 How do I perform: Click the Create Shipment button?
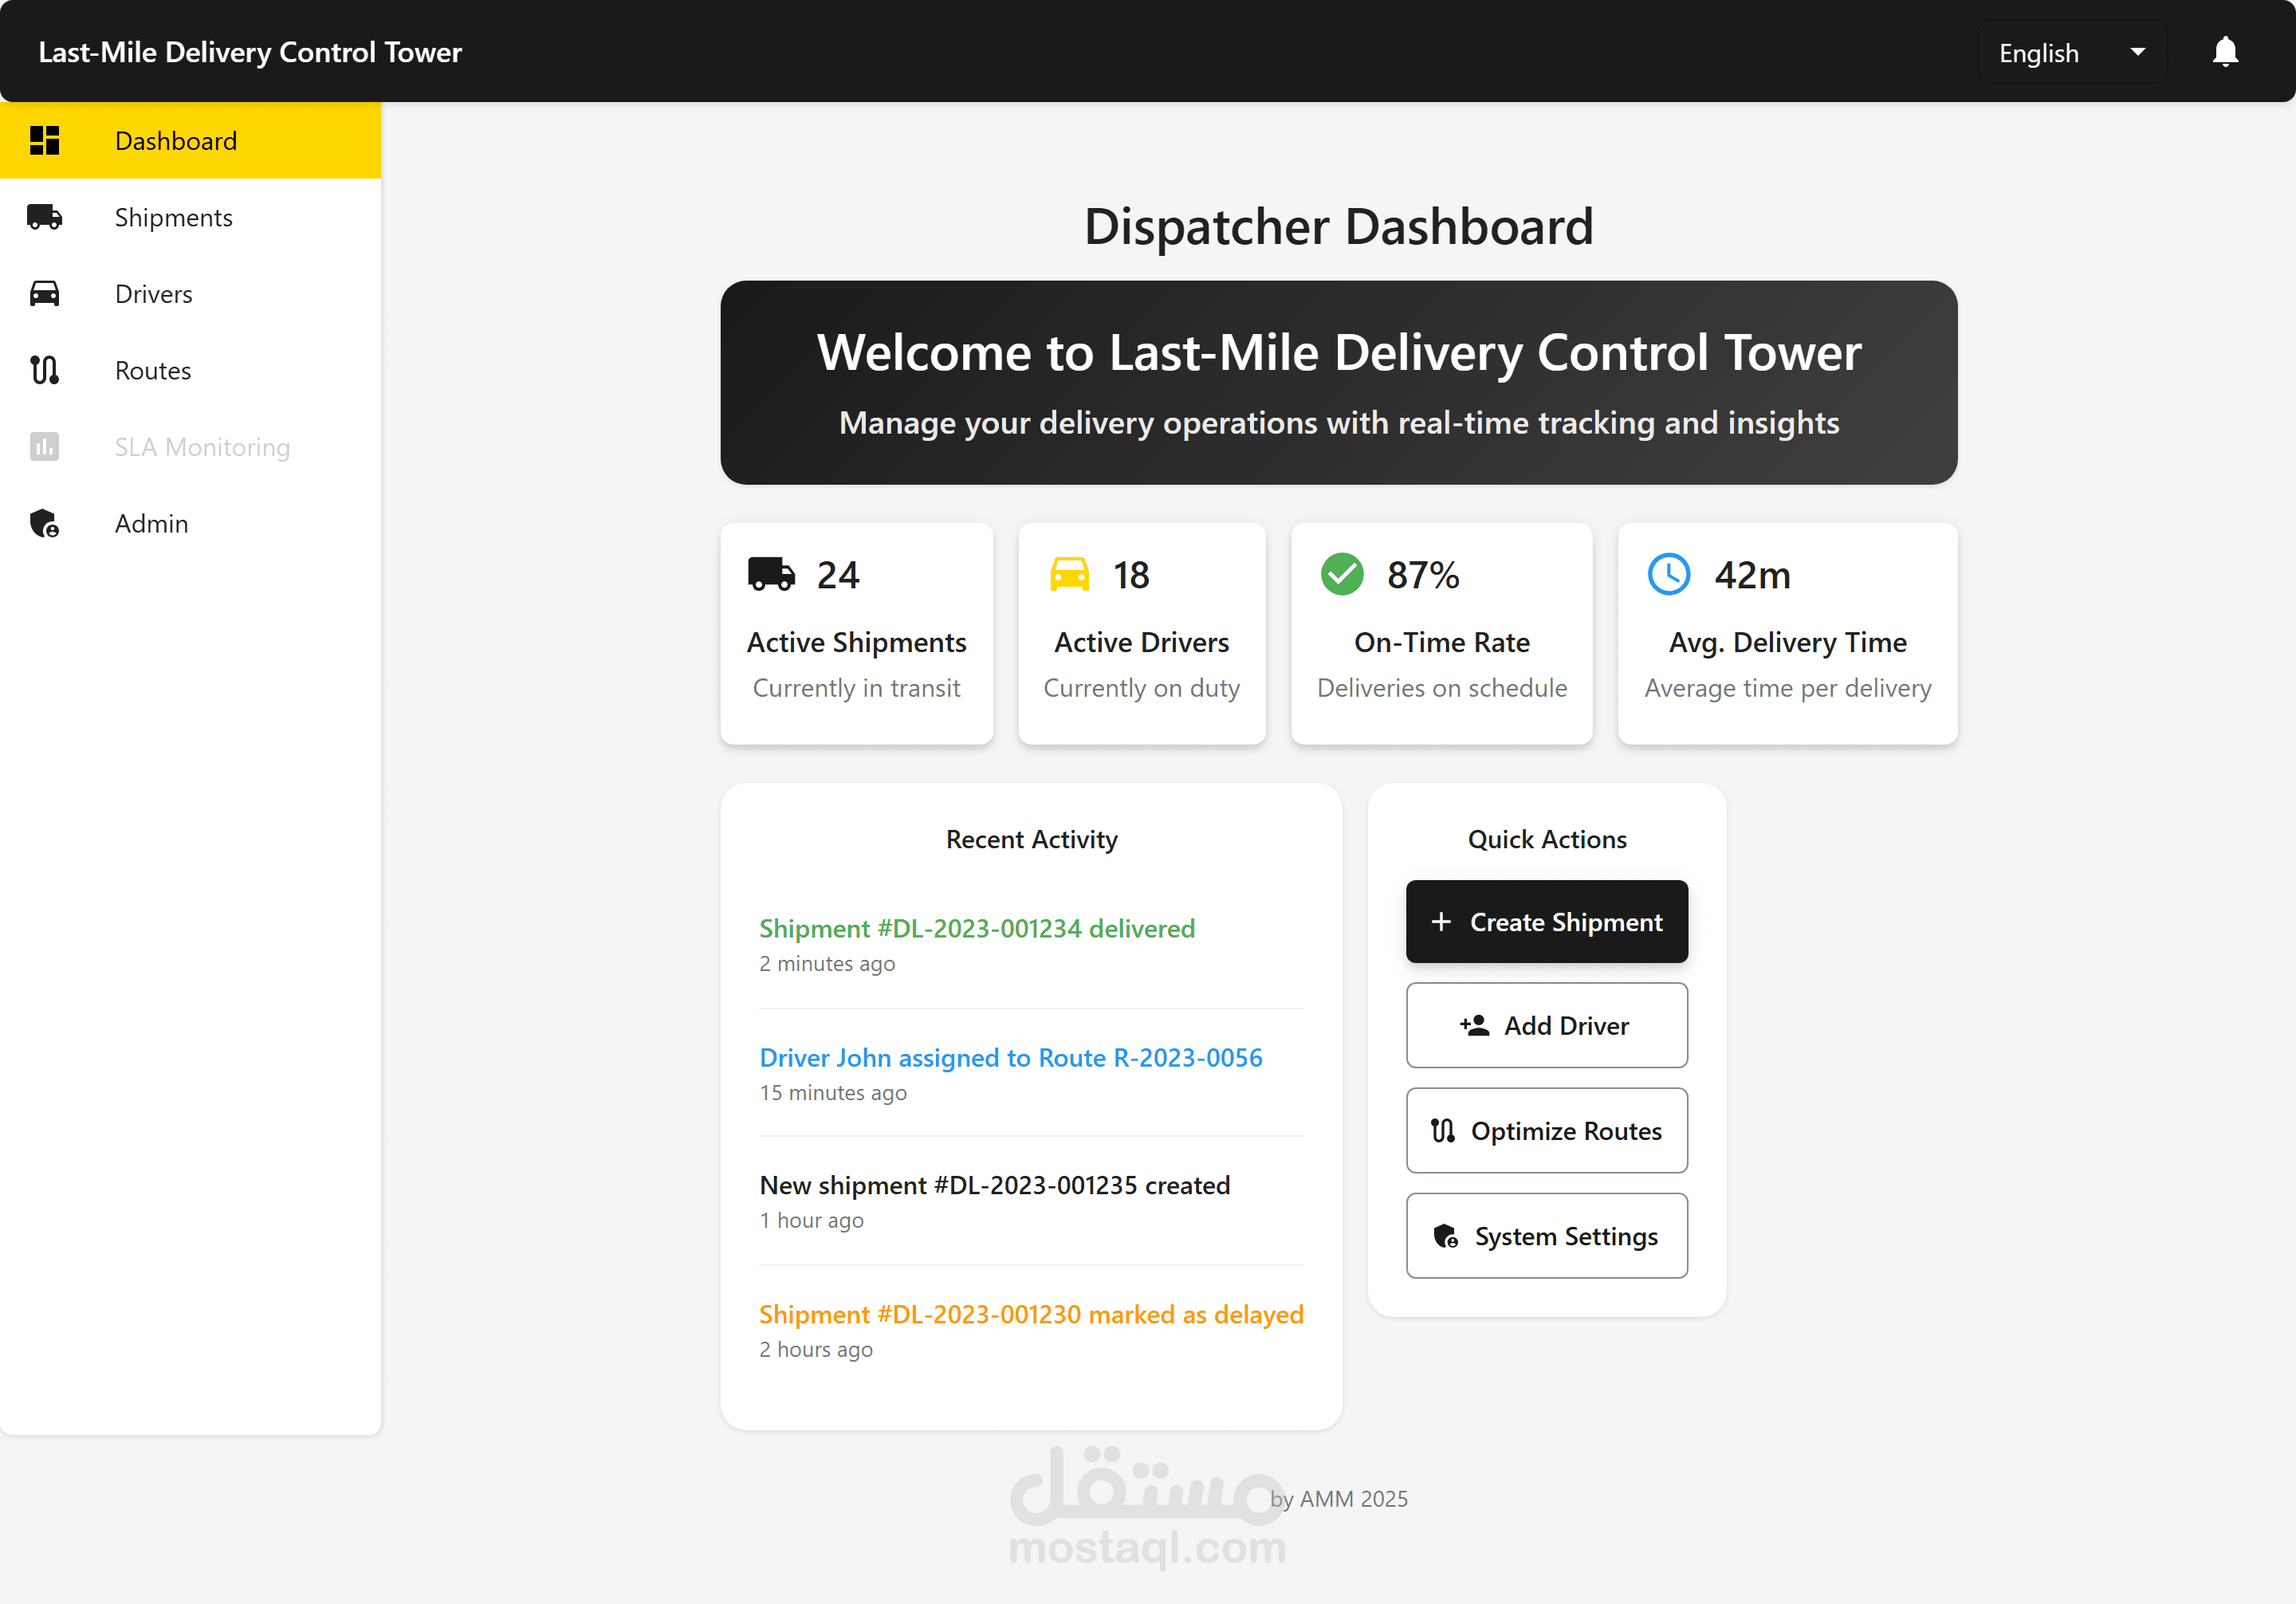[x=1546, y=921]
